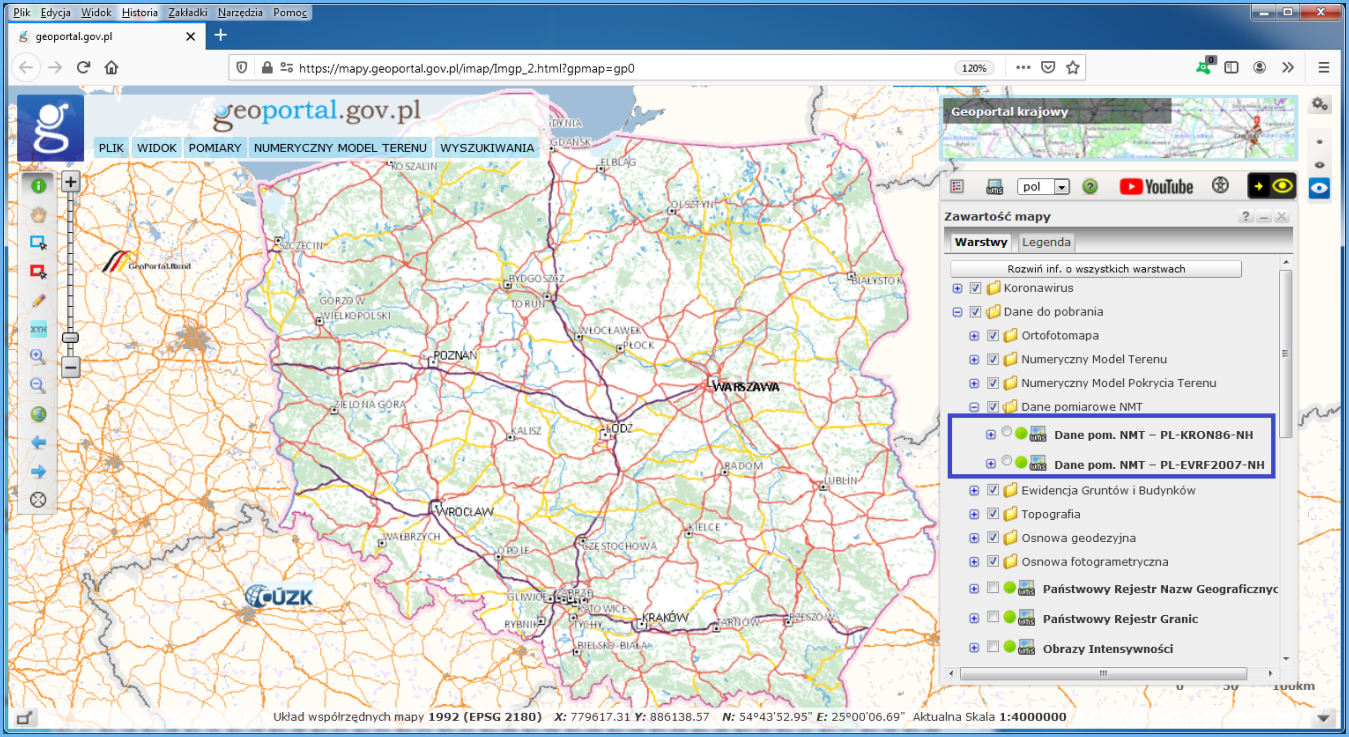The width and height of the screenshot is (1349, 737).
Task: Click the browser home icon
Action: (x=111, y=68)
